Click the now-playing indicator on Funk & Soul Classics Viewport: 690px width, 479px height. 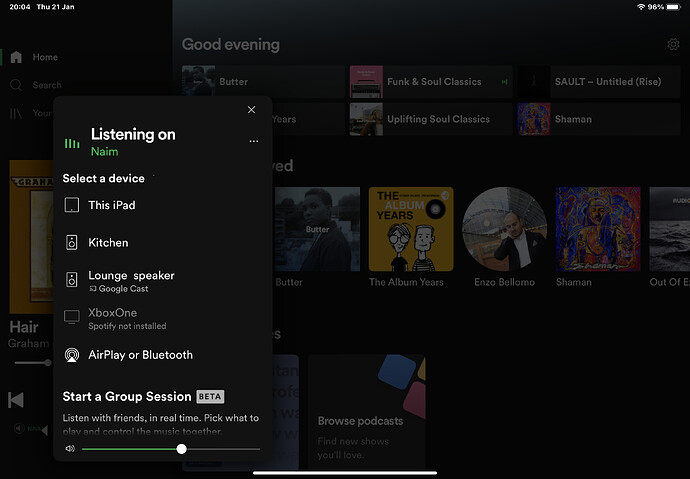[x=504, y=82]
